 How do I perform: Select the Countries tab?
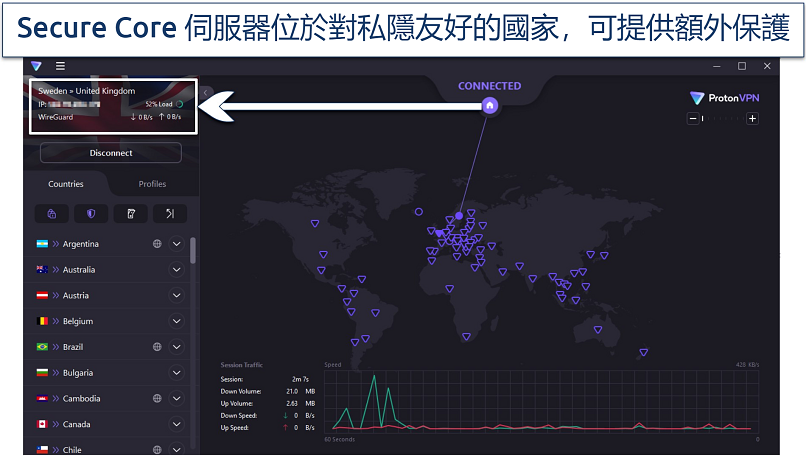(x=66, y=184)
